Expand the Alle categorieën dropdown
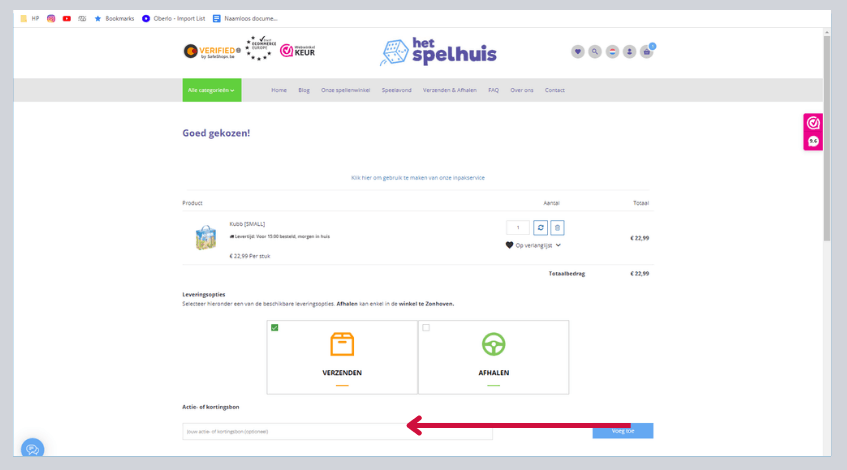 212,90
